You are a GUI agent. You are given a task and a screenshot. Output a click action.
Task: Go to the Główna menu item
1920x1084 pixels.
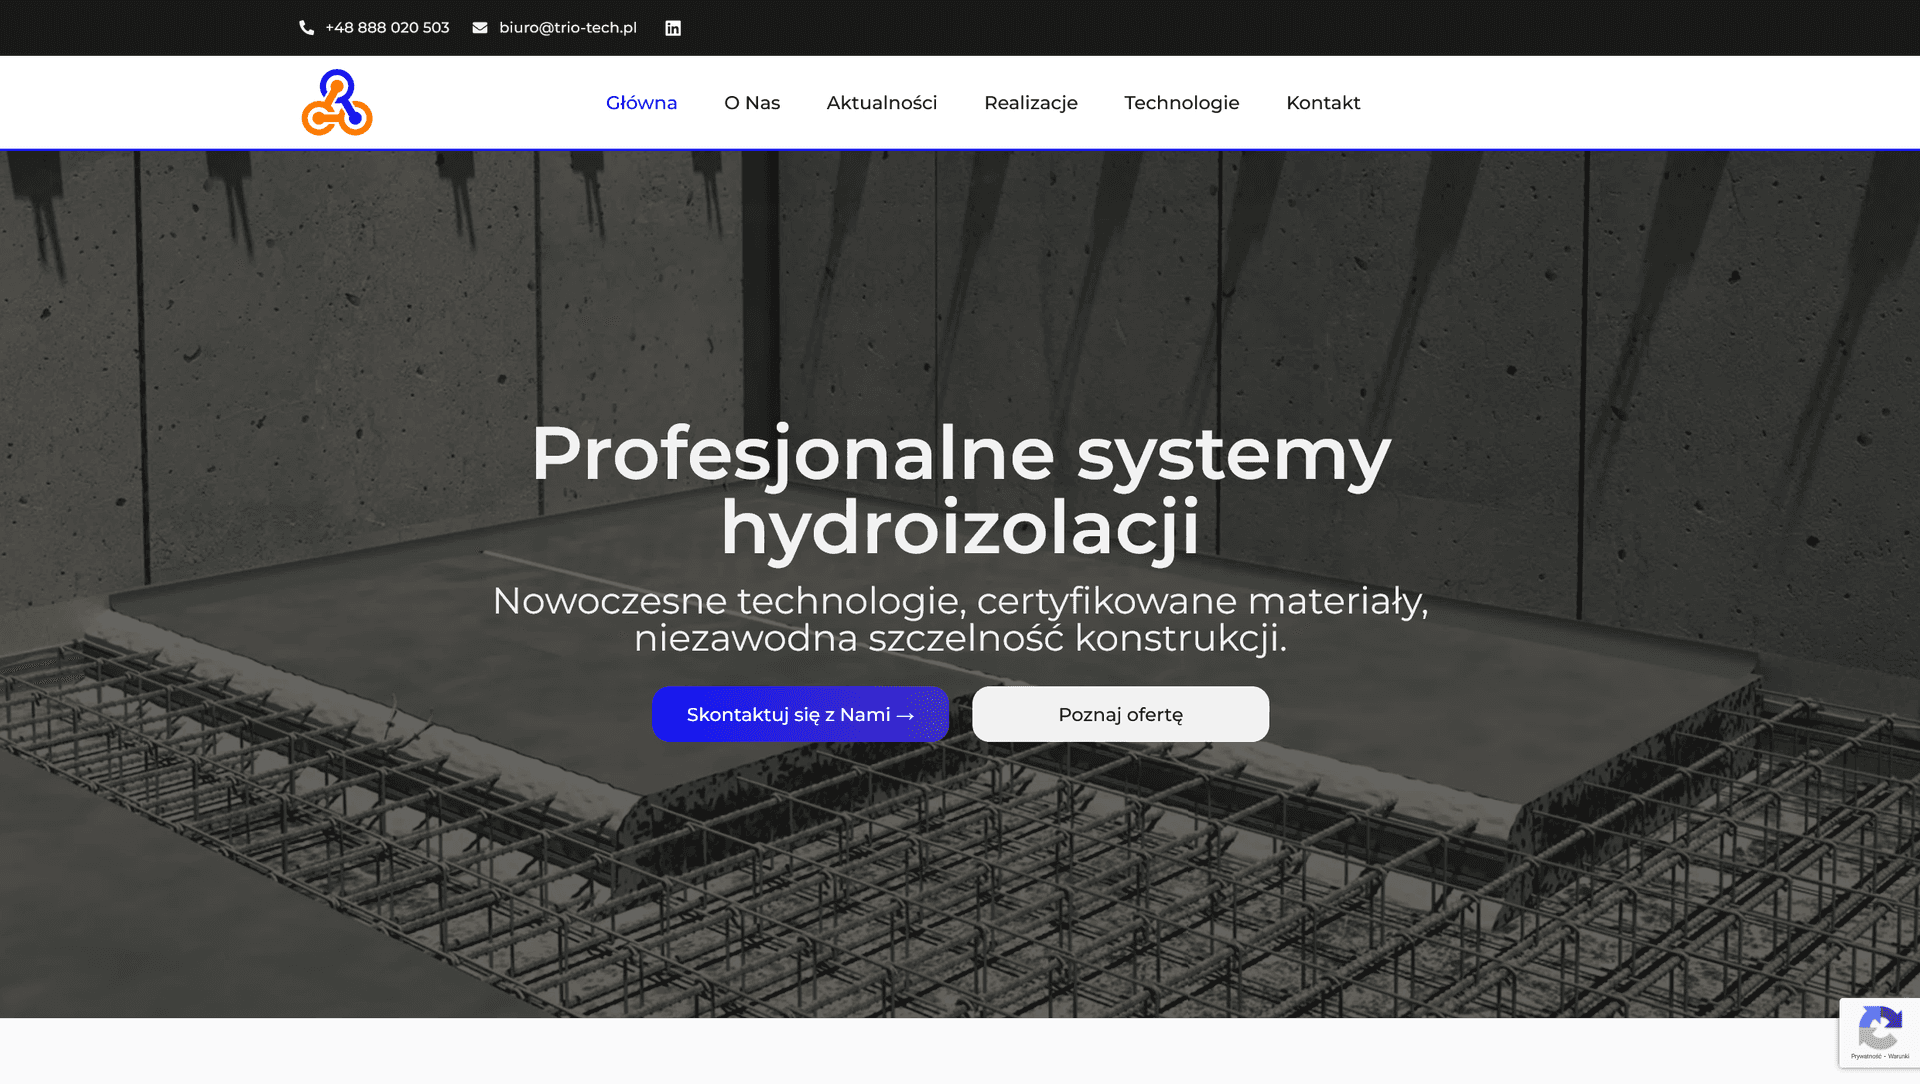click(641, 103)
